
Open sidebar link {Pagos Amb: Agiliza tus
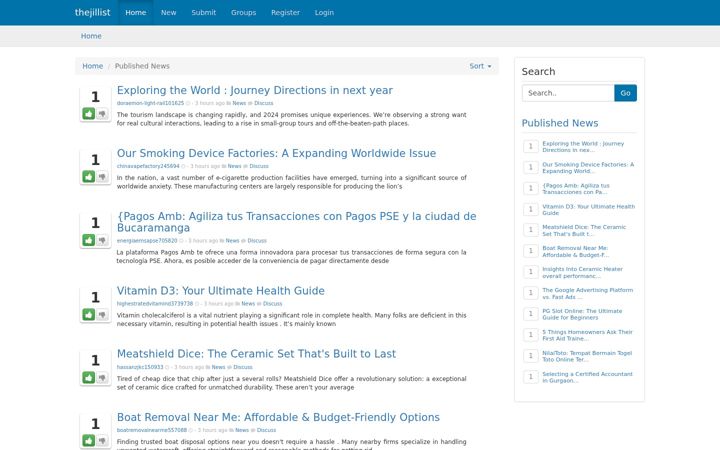[x=576, y=189]
